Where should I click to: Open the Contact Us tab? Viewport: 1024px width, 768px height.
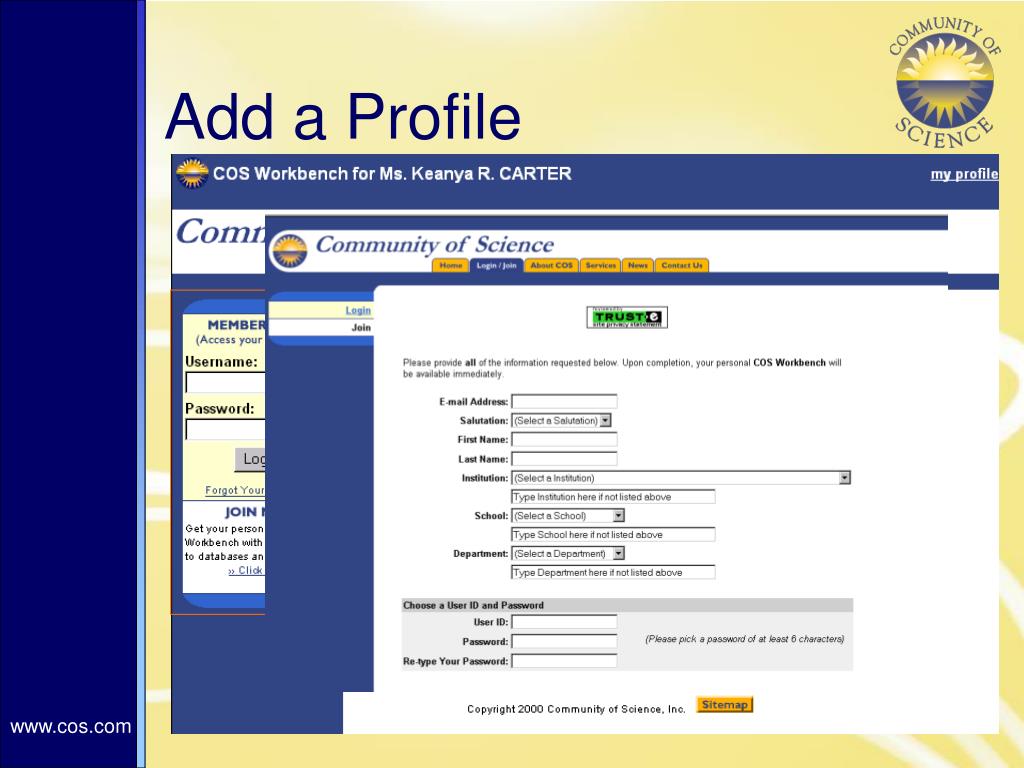(682, 265)
